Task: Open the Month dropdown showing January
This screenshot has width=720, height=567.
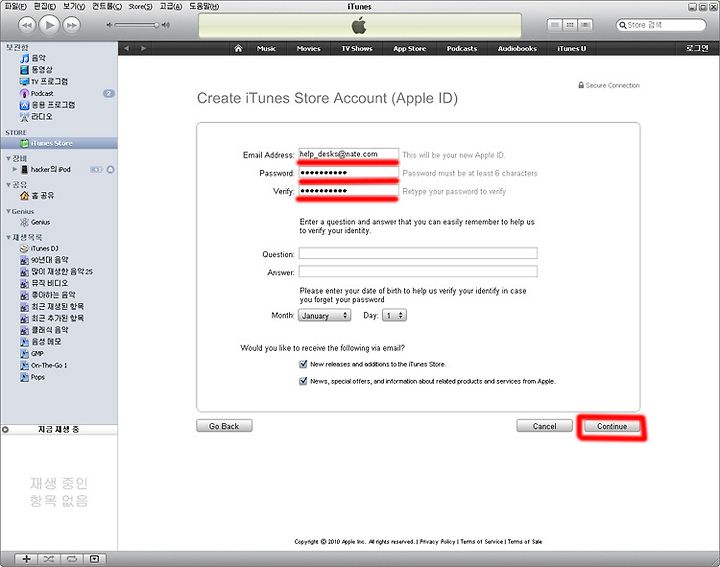Action: coord(325,315)
